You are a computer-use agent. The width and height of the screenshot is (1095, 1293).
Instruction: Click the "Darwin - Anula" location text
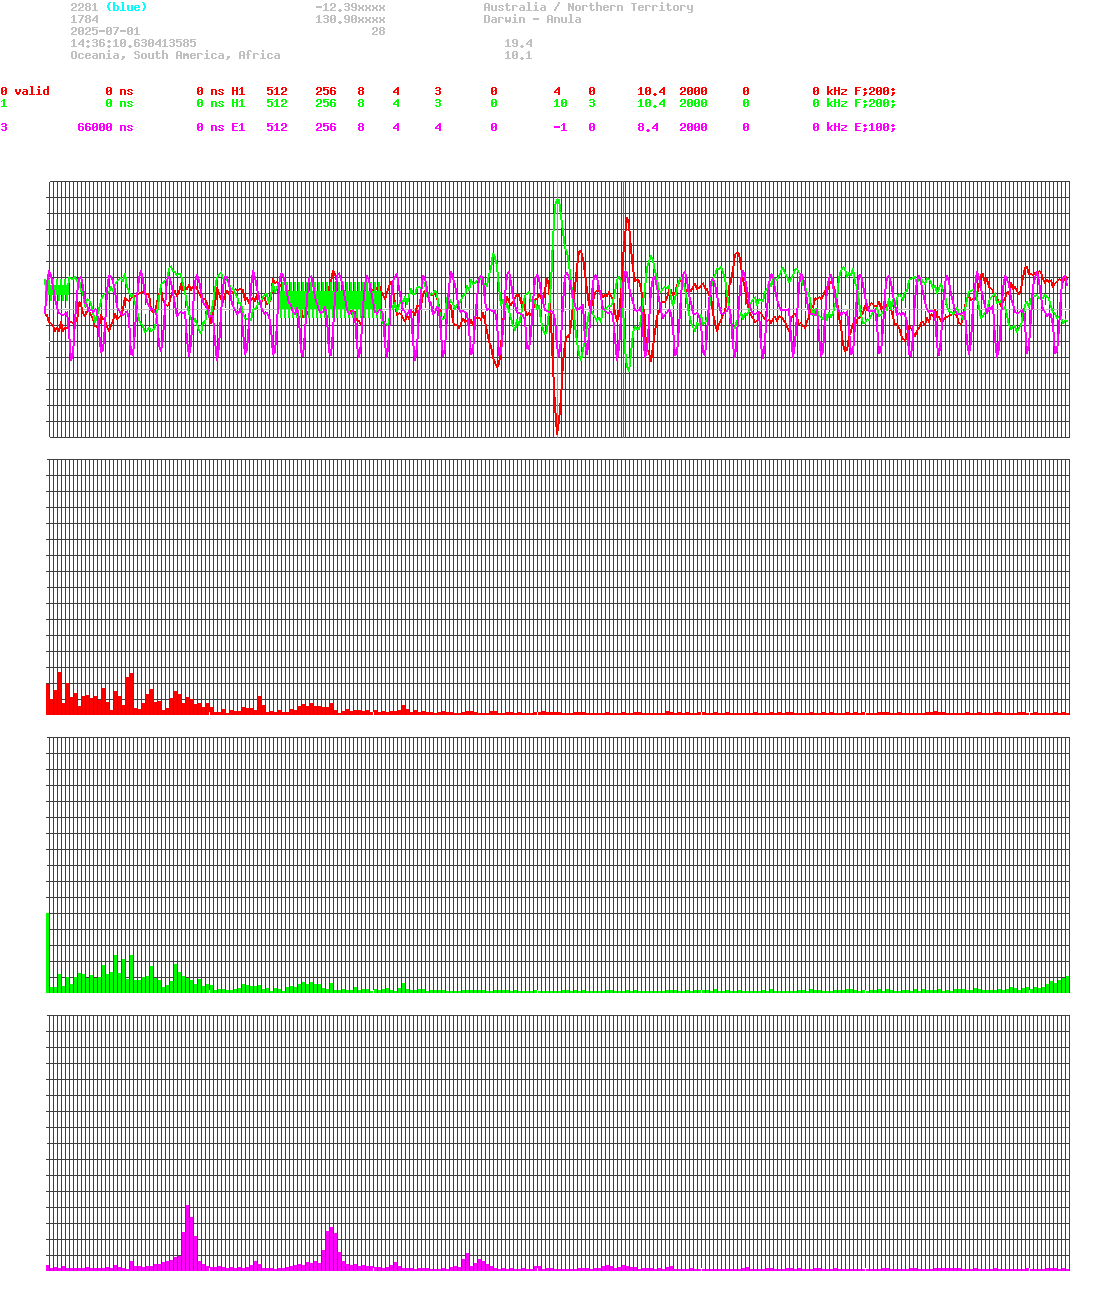point(532,19)
